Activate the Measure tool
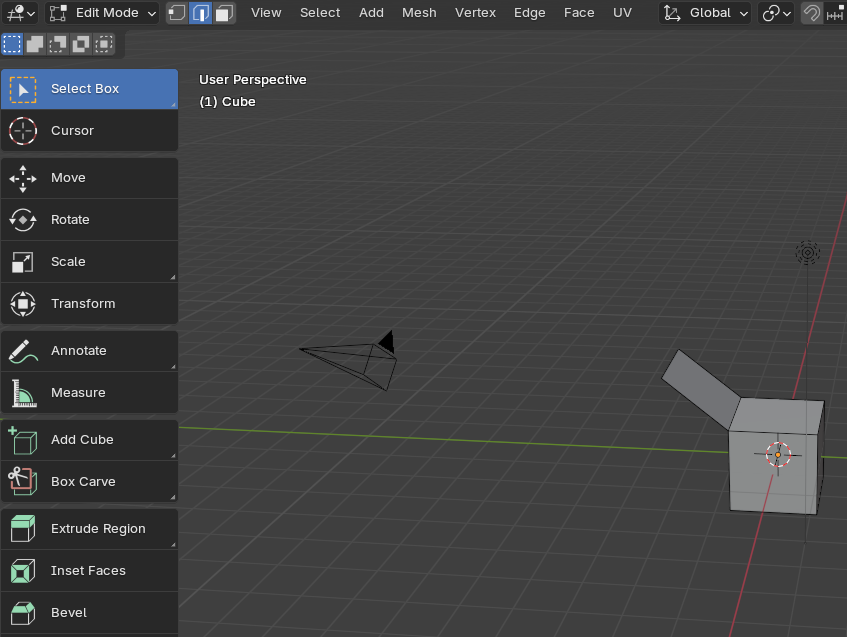Viewport: 847px width, 637px height. 89,393
